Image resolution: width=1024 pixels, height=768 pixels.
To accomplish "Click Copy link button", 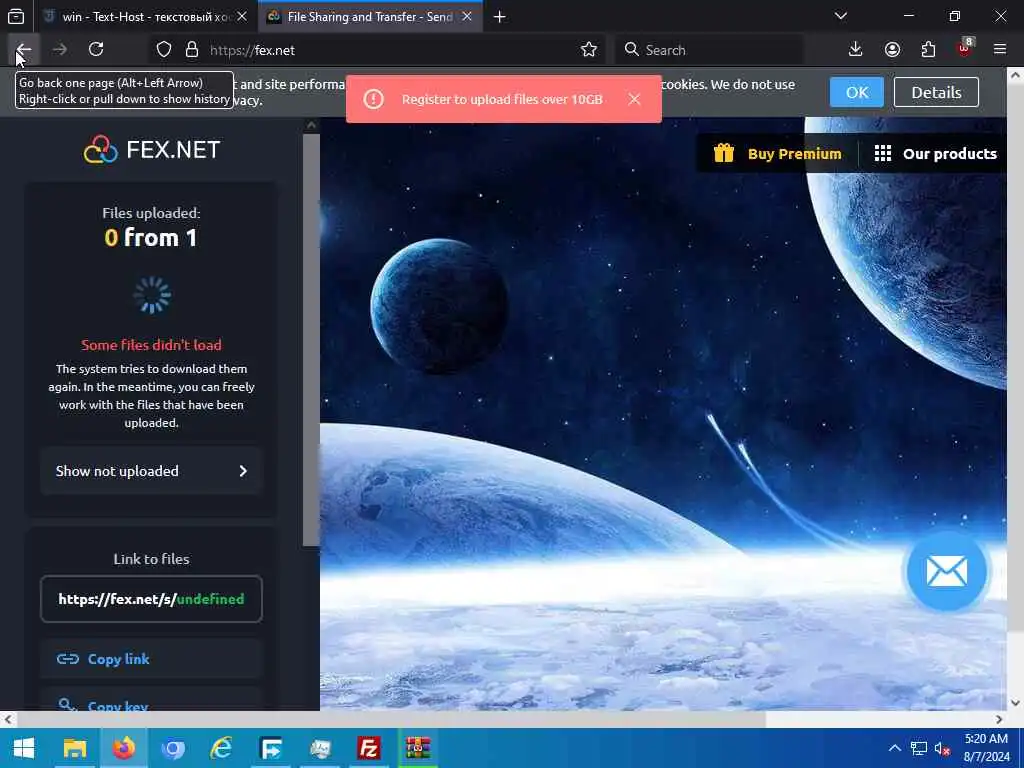I will click(x=152, y=659).
